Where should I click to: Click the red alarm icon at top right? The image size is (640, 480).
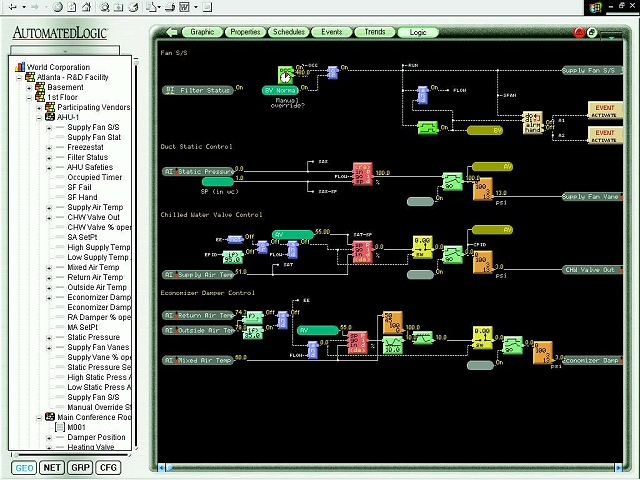[579, 32]
